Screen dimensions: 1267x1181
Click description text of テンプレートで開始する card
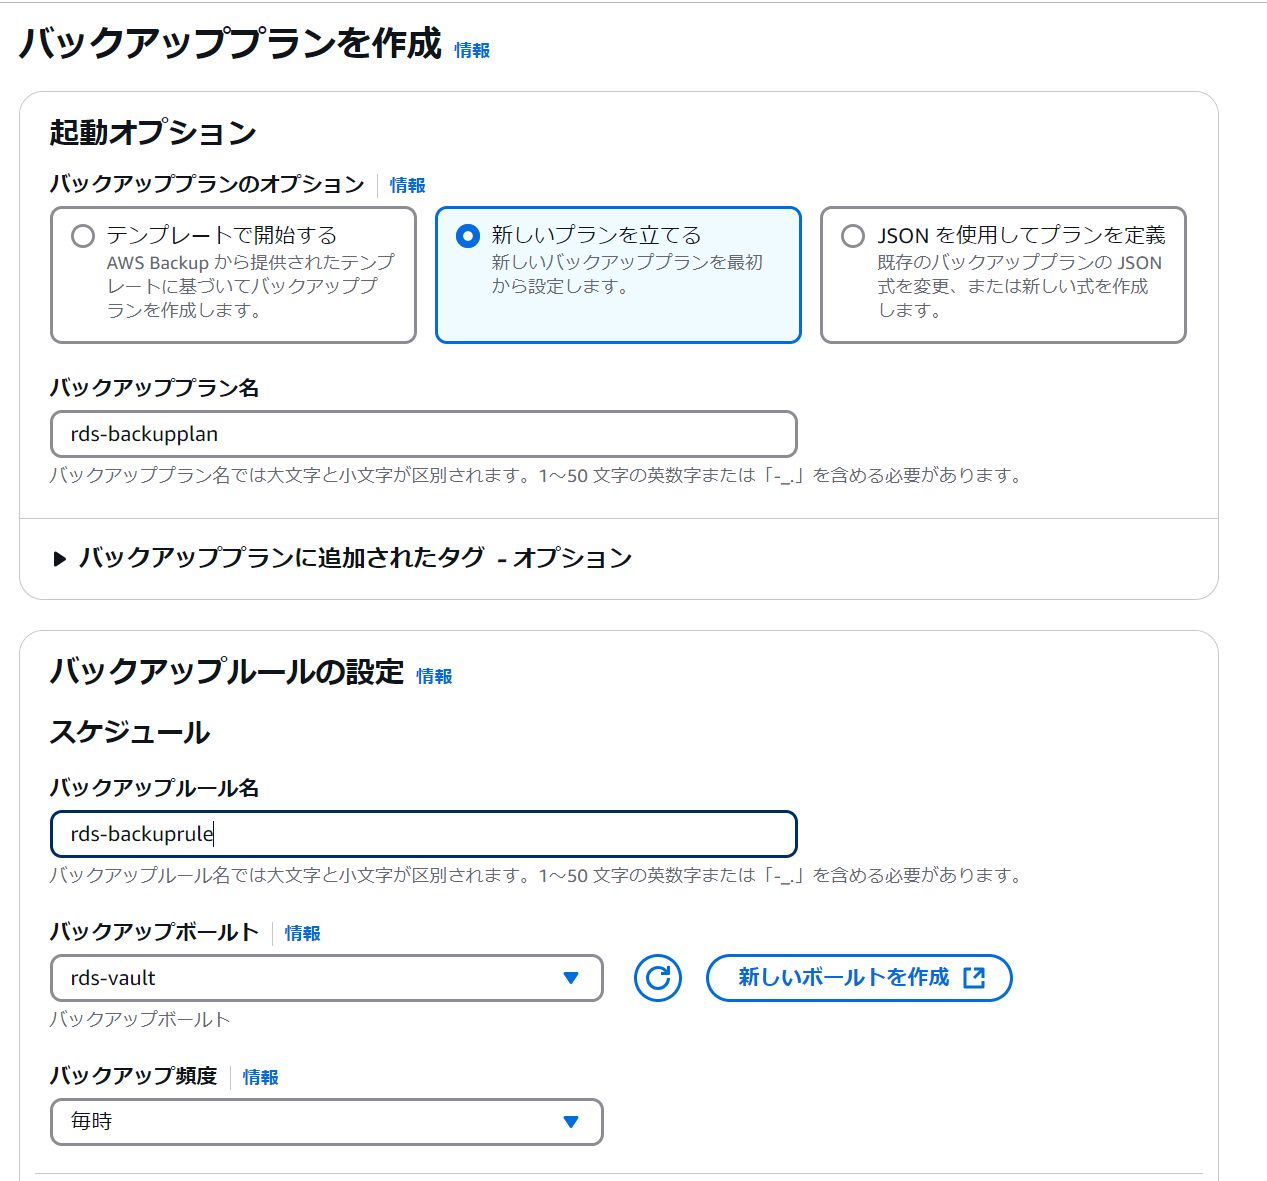(250, 286)
